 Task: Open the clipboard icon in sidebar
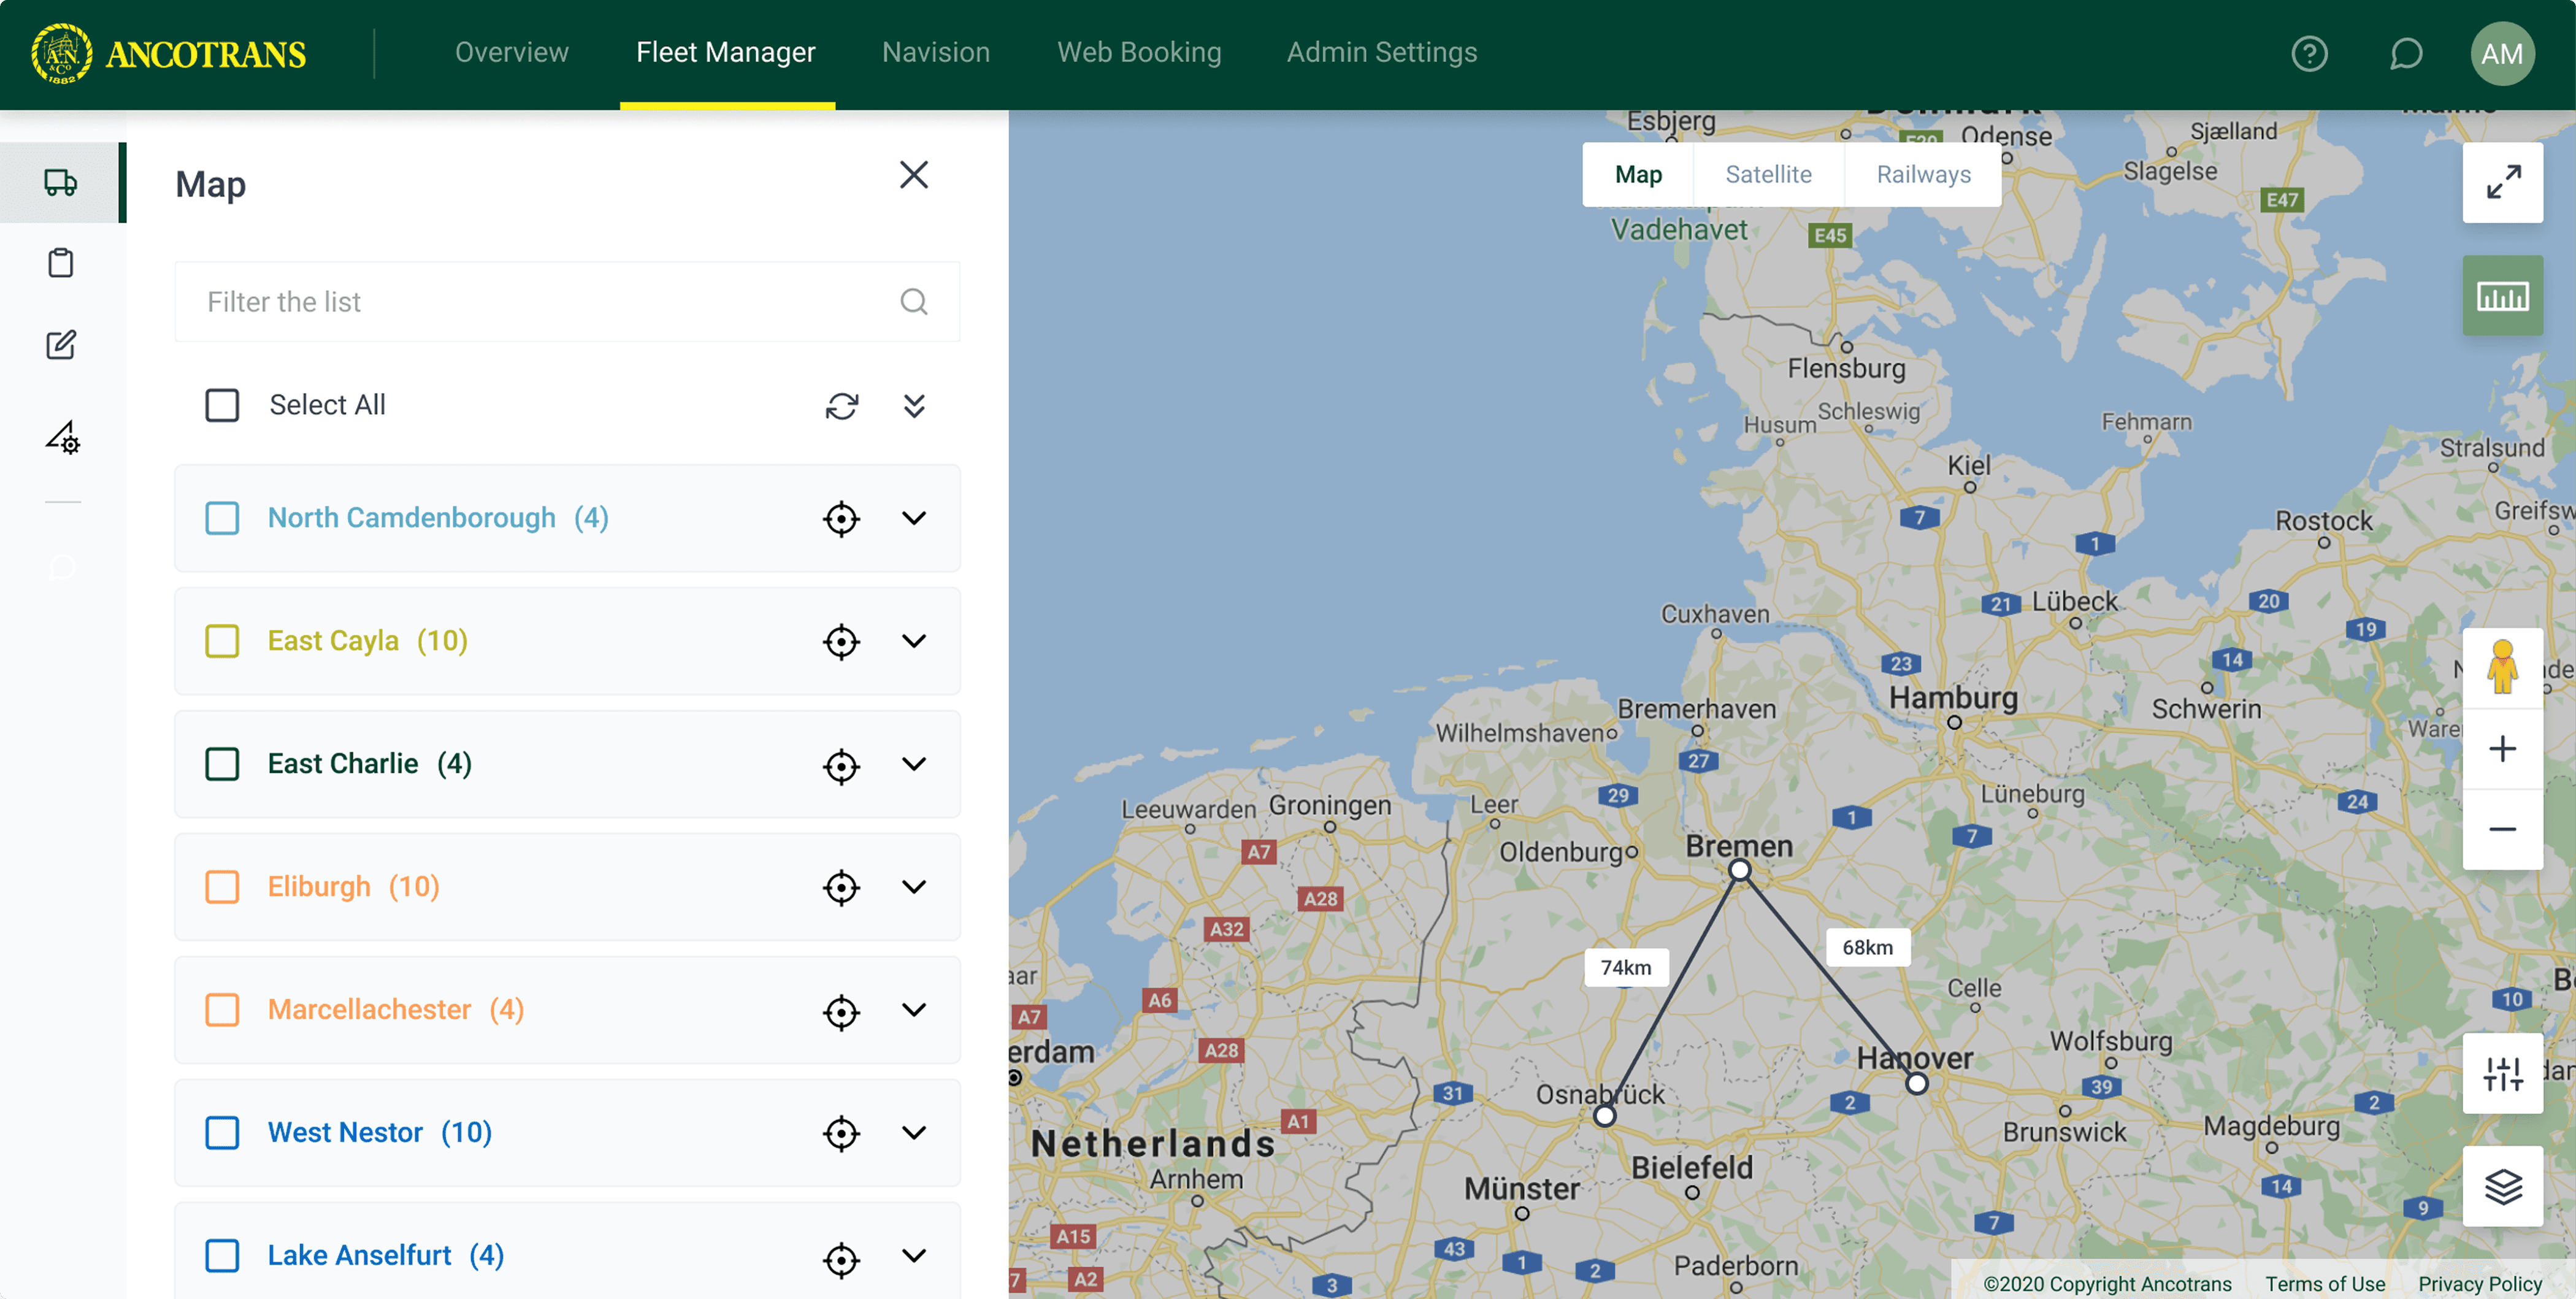(x=61, y=263)
